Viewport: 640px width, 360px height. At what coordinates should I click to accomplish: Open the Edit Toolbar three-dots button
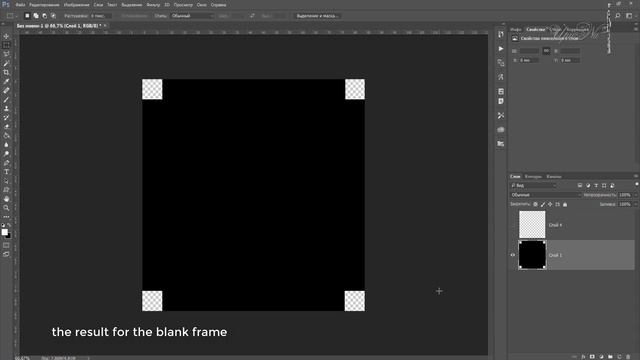point(6,217)
